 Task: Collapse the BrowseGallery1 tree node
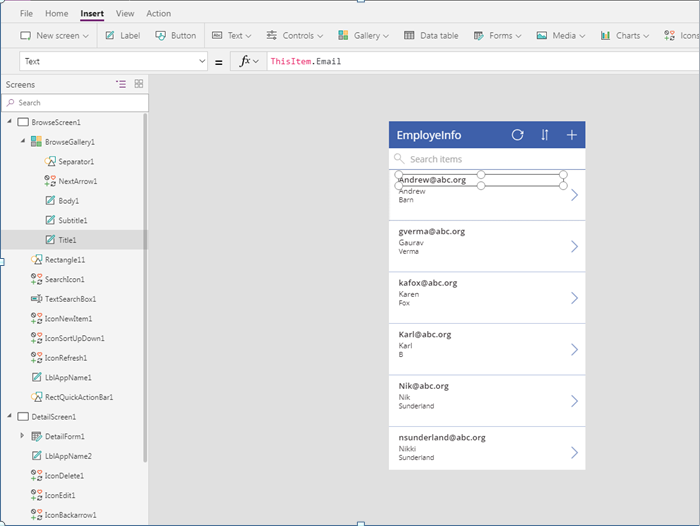pyautogui.click(x=23, y=142)
